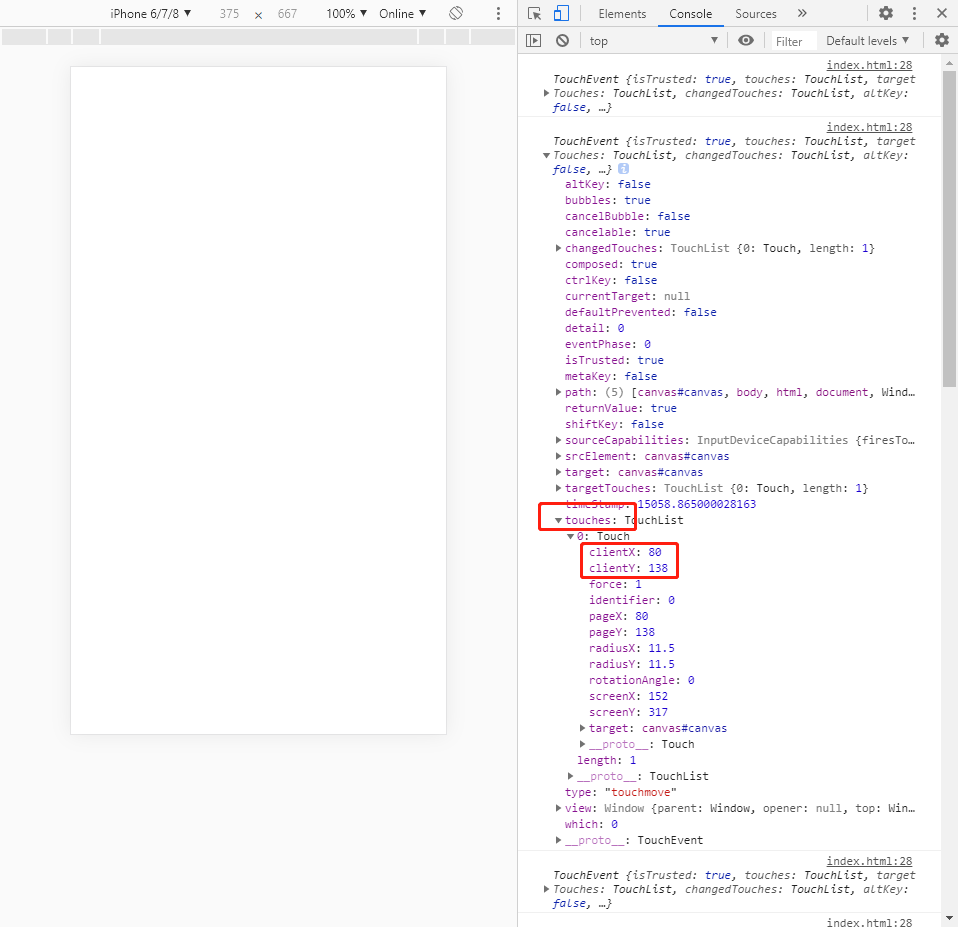Viewport: 958px width, 927px height.
Task: Expand last collapsed TouchEvent log
Action: tap(547, 889)
